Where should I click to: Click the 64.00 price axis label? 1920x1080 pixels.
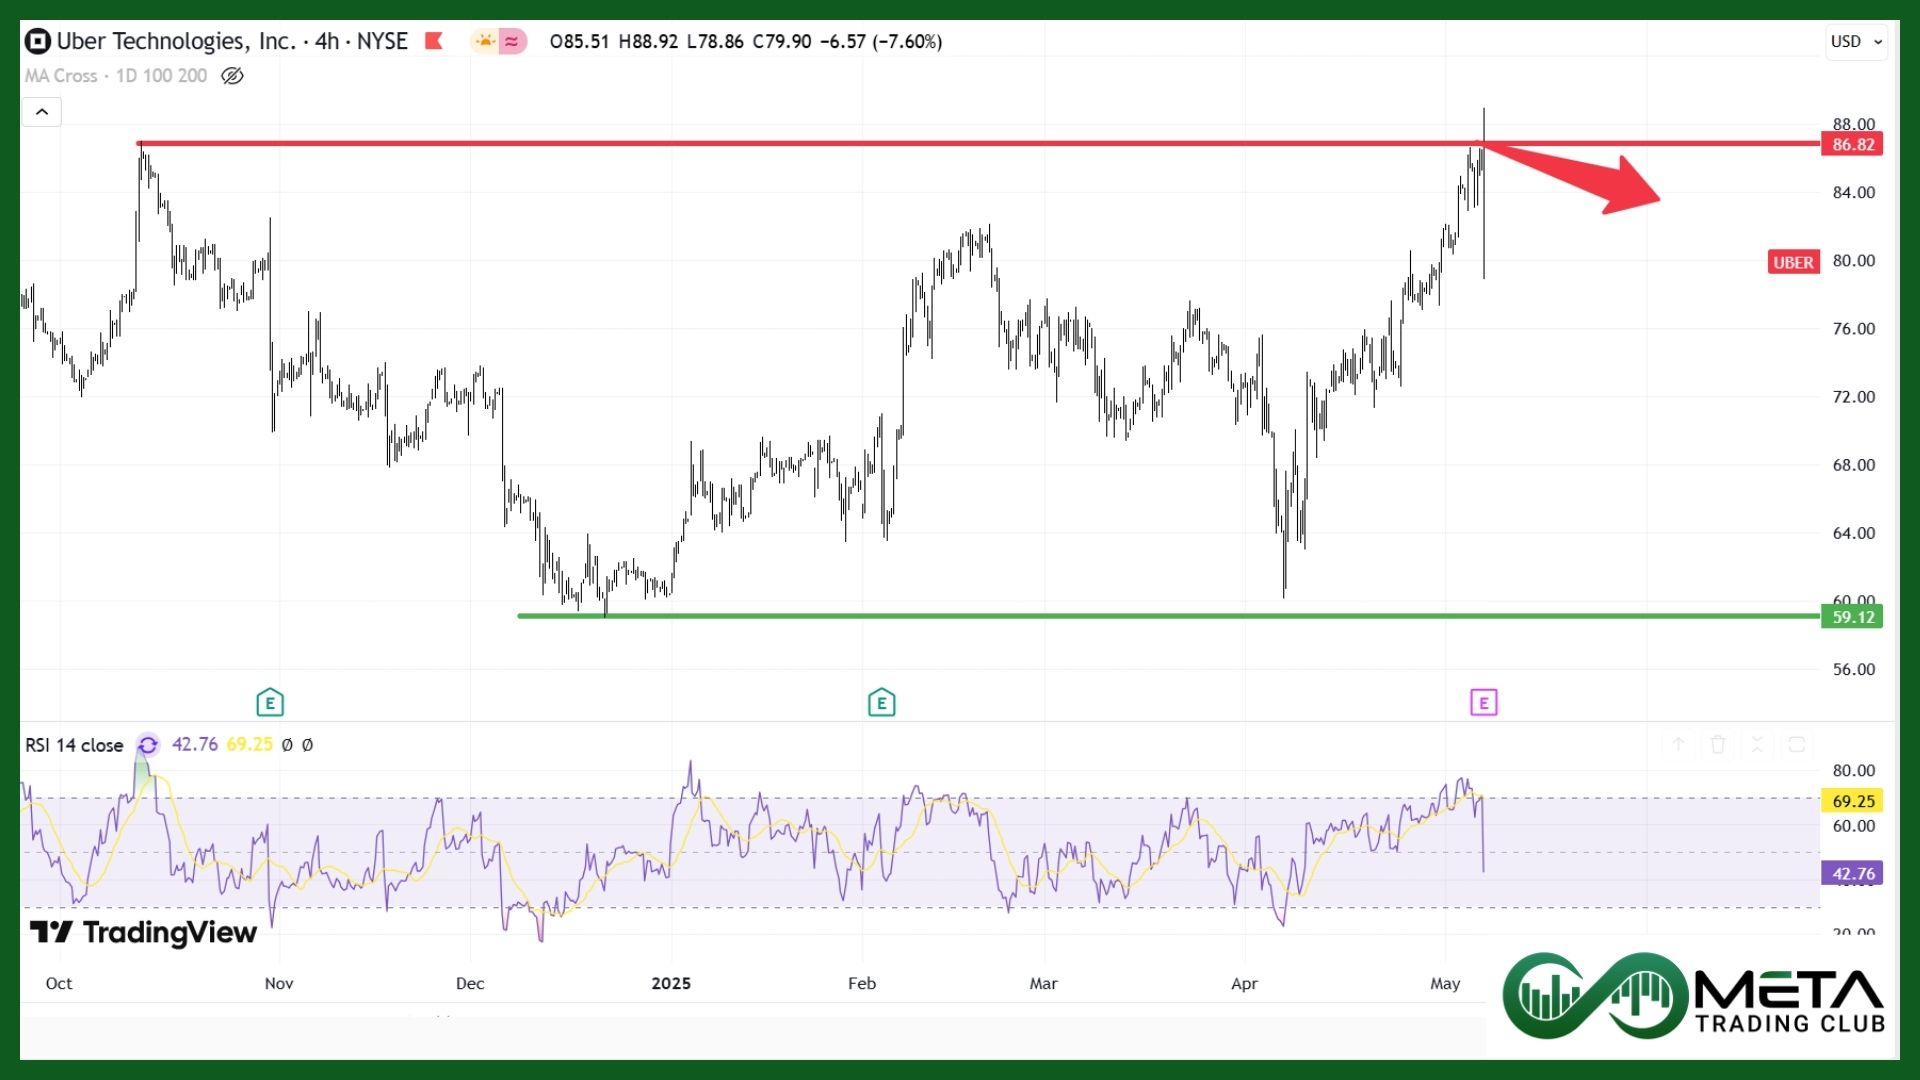point(1853,532)
